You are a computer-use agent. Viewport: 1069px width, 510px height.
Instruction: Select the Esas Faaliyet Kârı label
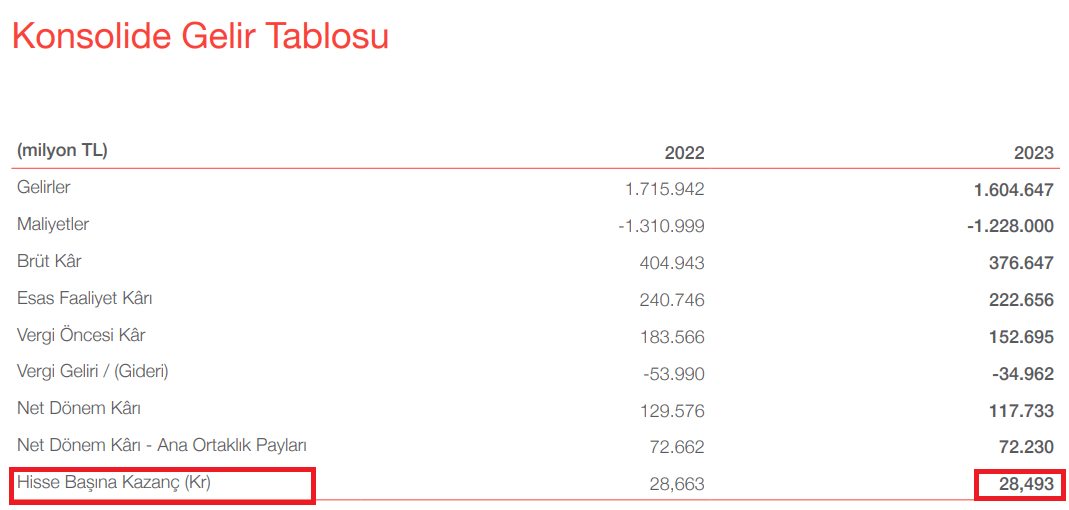click(x=84, y=298)
